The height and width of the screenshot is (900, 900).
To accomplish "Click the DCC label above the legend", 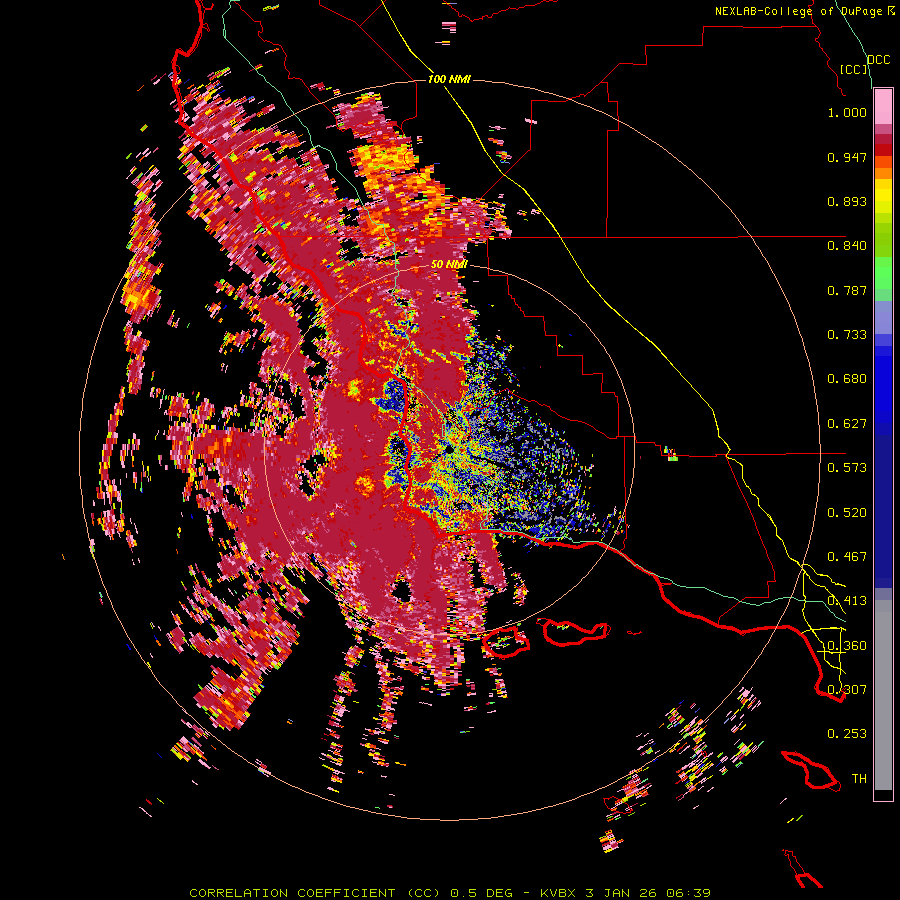I will (879, 60).
